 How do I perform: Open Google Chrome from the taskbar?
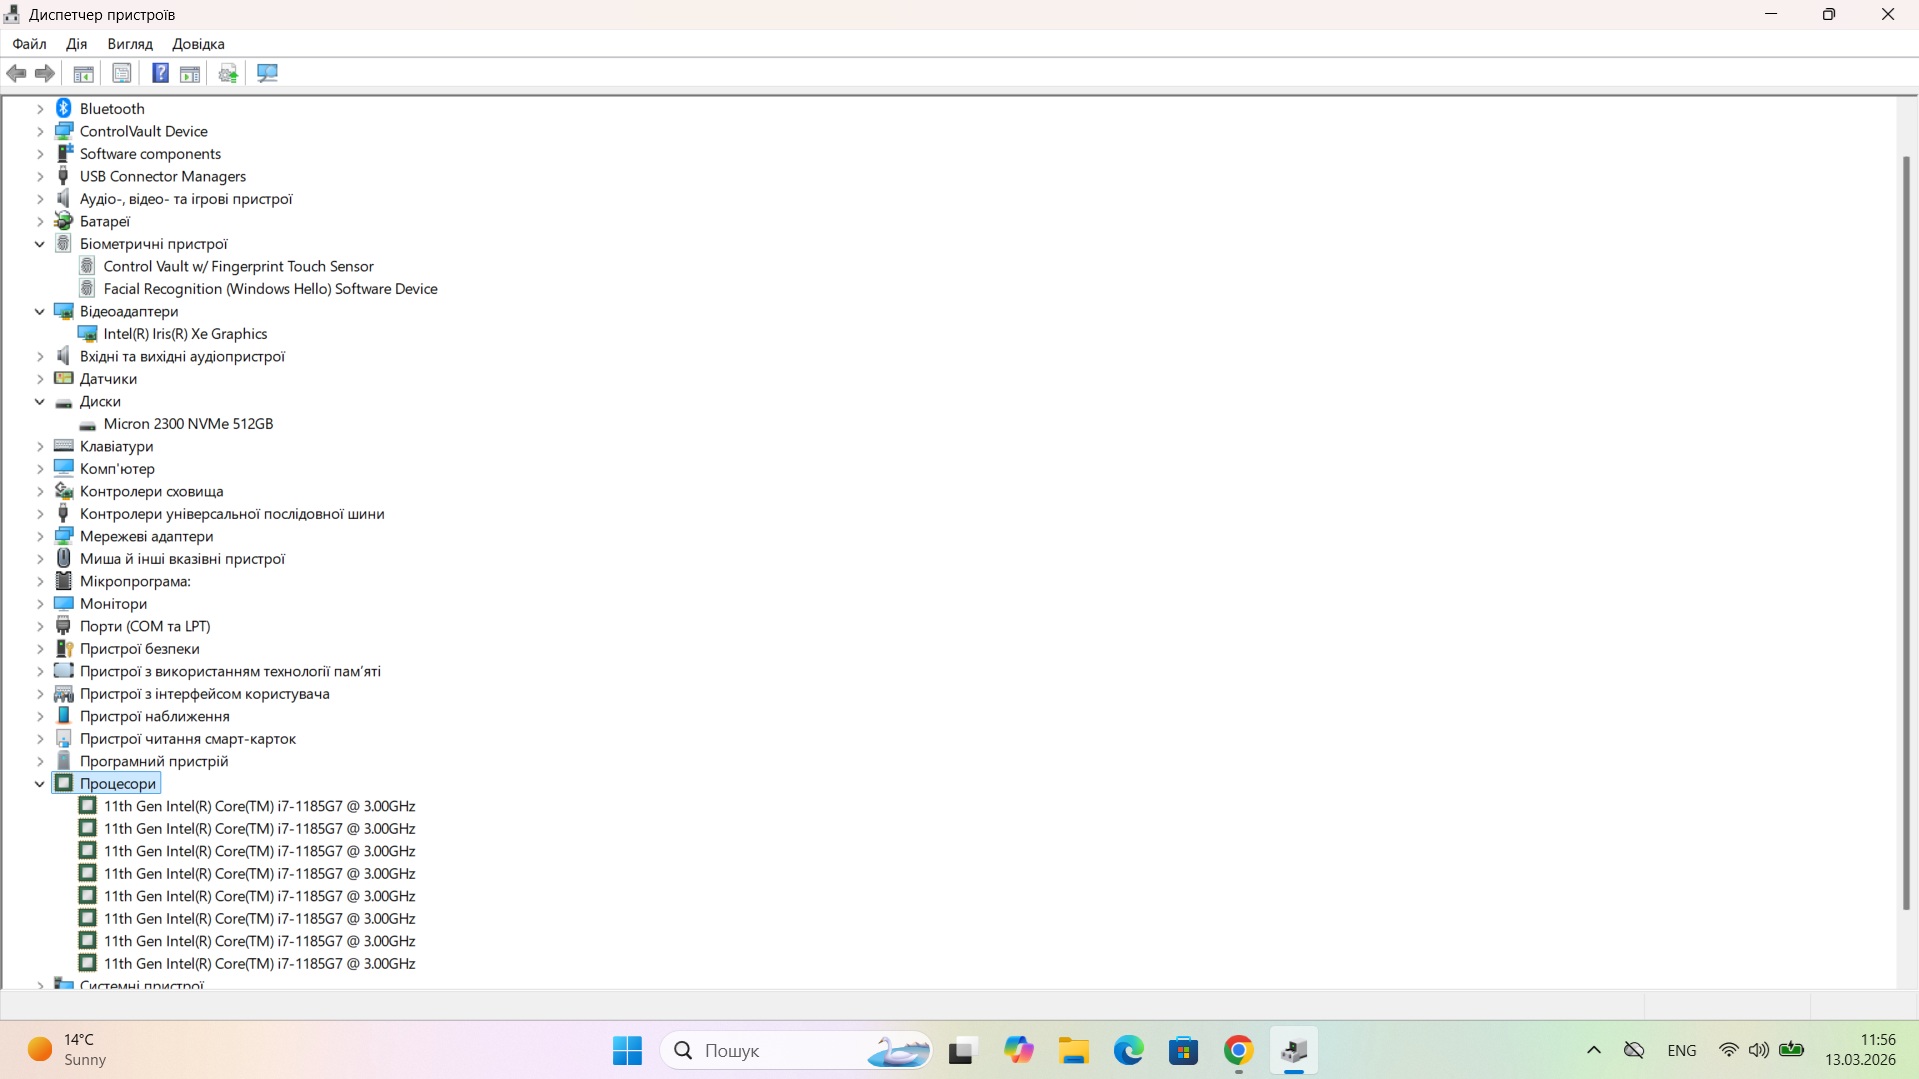click(1238, 1050)
